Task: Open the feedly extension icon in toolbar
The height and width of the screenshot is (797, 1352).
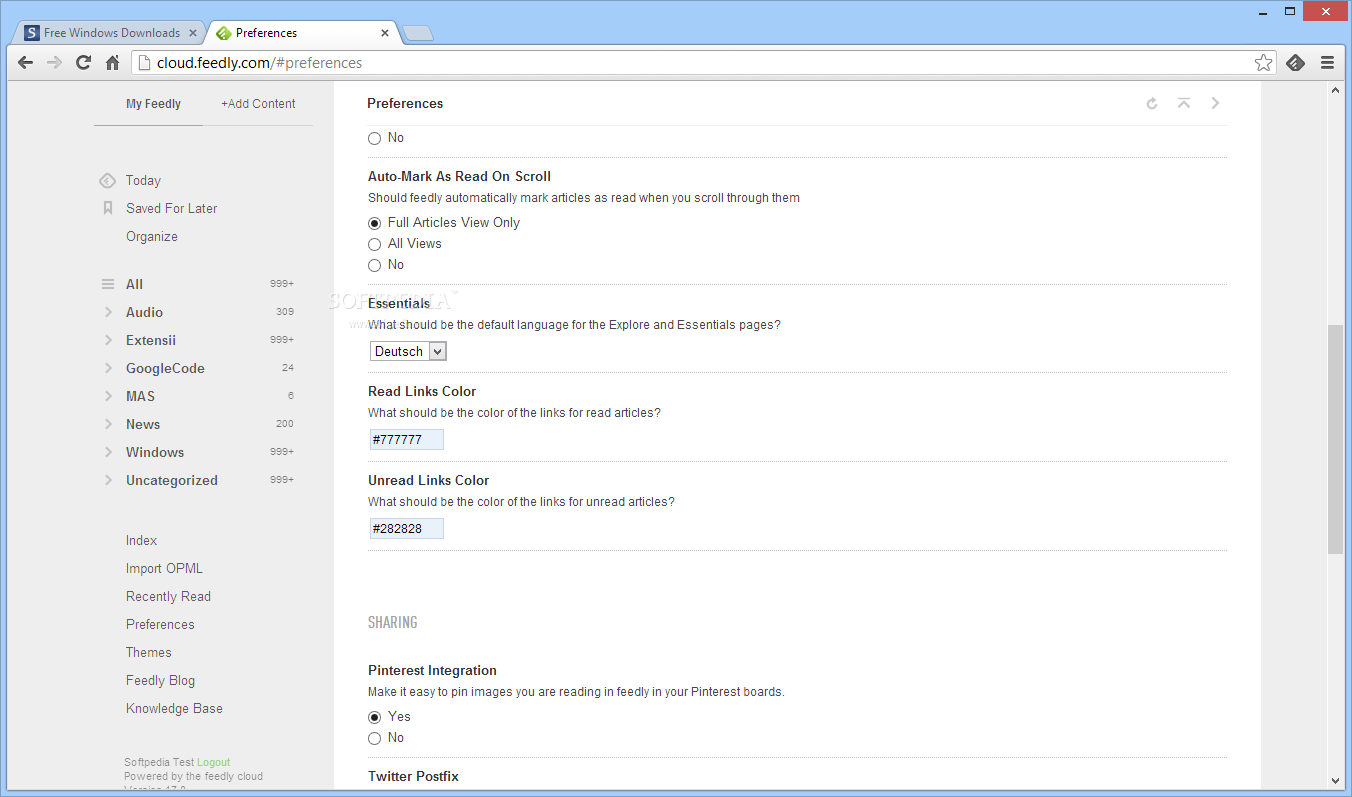Action: [x=1296, y=62]
